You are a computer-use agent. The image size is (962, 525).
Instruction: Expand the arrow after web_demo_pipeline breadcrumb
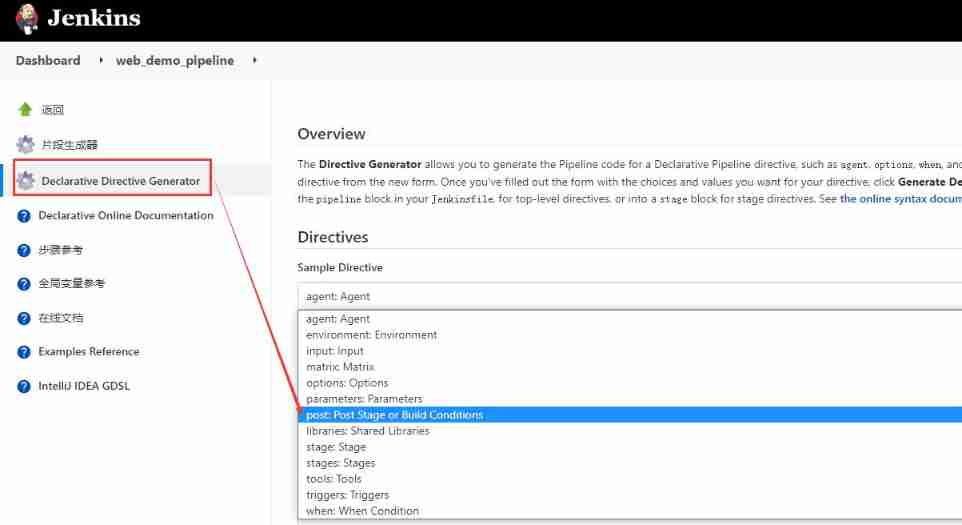click(x=254, y=60)
